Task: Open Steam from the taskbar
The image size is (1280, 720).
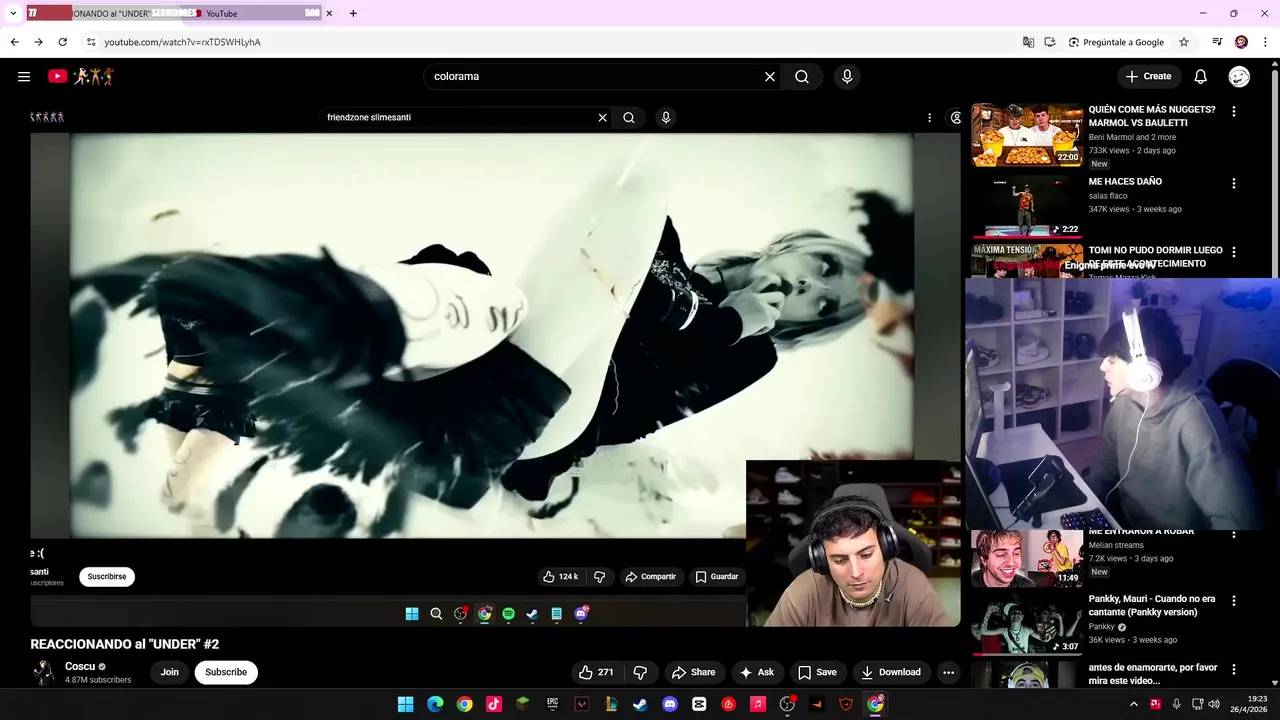Action: (640, 704)
